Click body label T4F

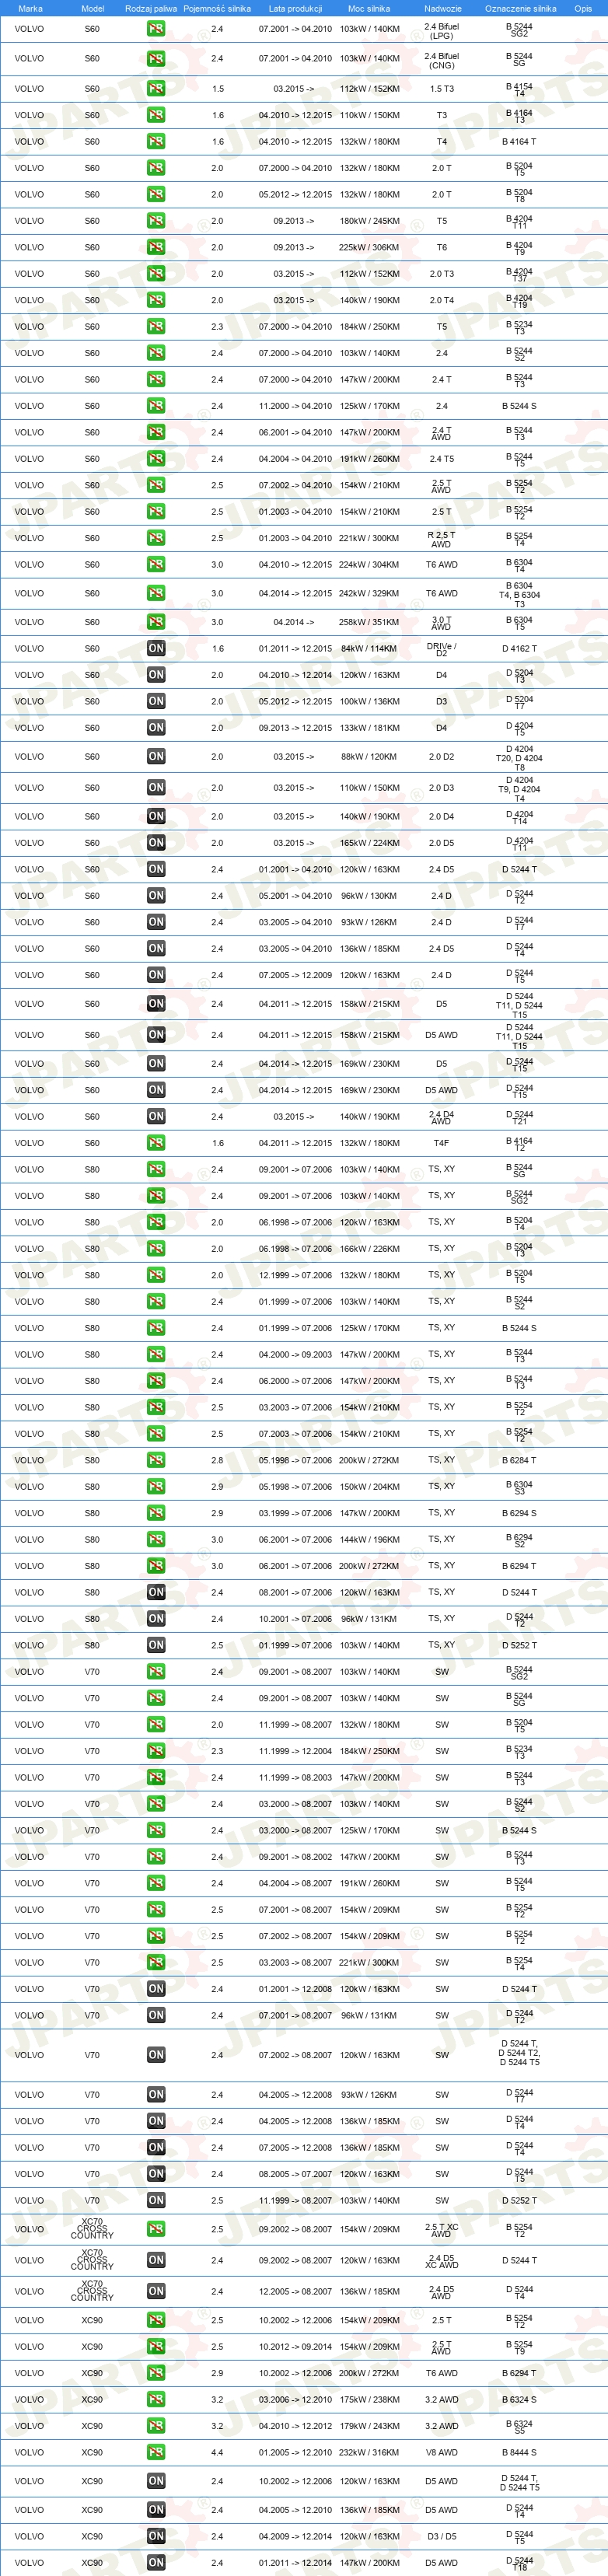pos(442,1143)
